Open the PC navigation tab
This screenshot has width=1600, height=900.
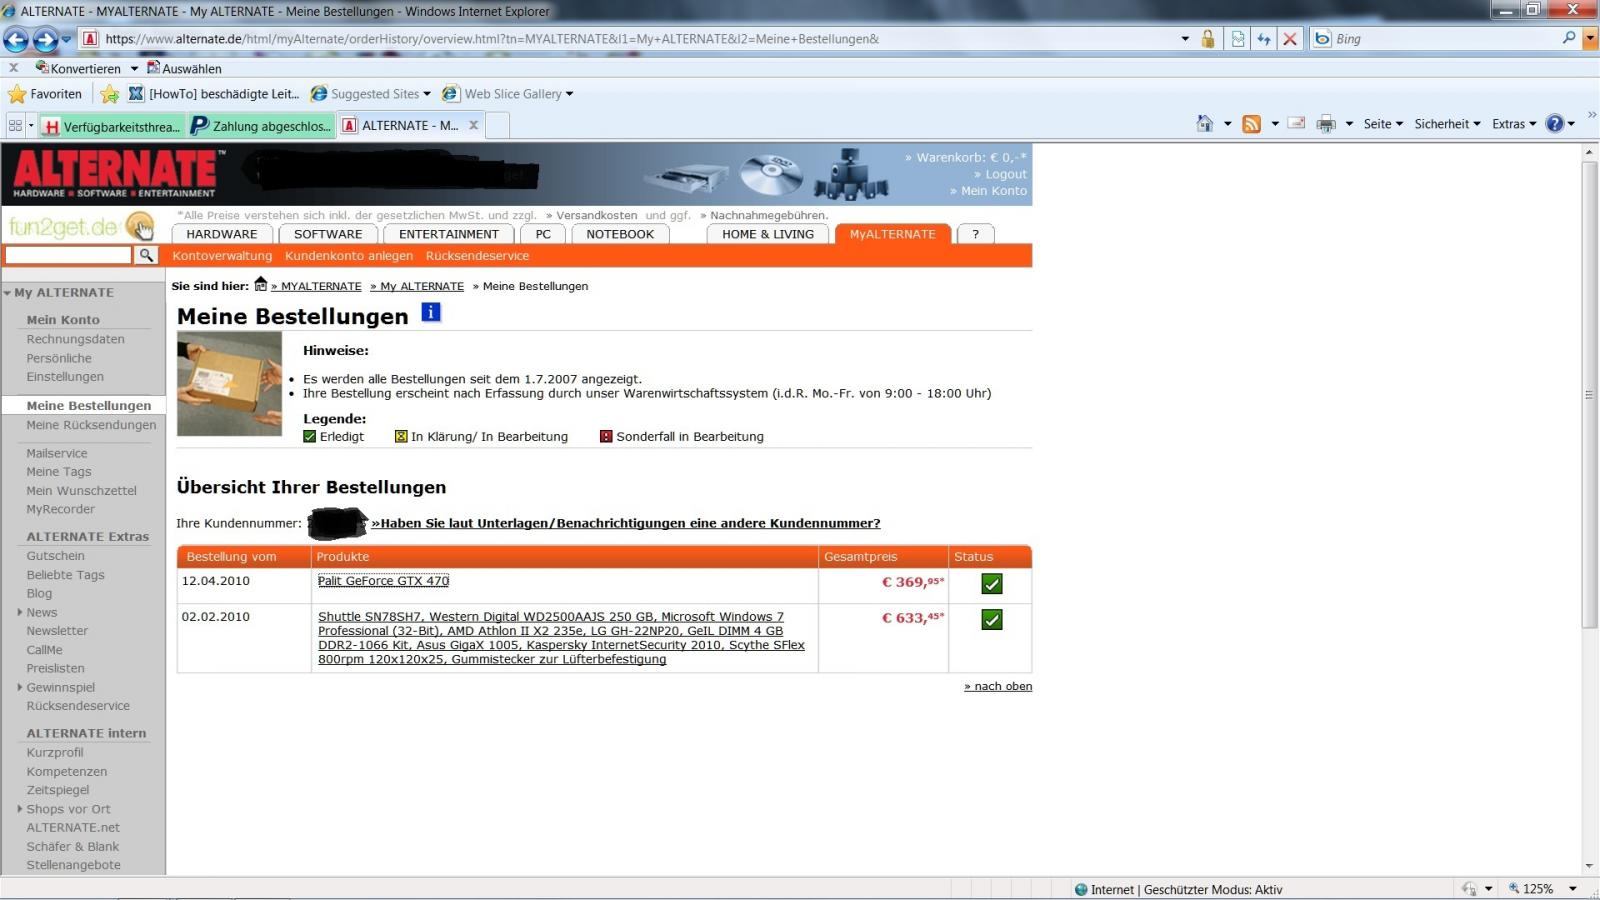(x=543, y=234)
